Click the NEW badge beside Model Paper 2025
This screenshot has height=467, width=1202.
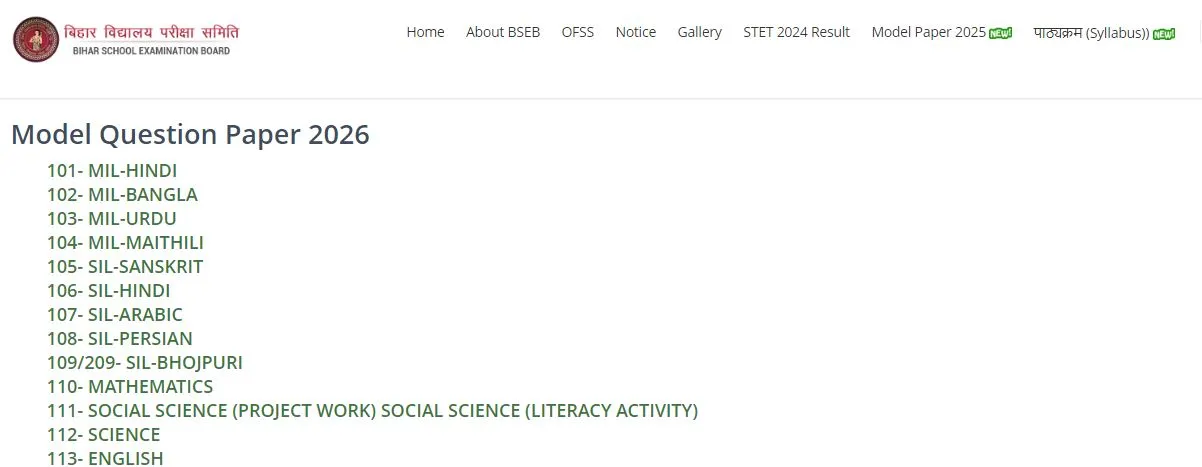point(1000,33)
